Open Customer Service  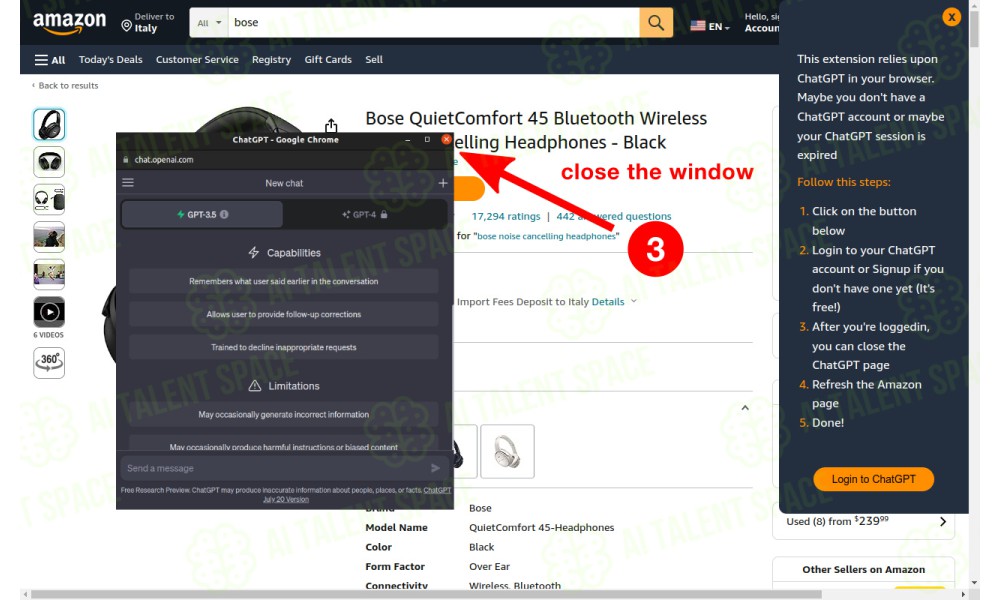click(197, 59)
